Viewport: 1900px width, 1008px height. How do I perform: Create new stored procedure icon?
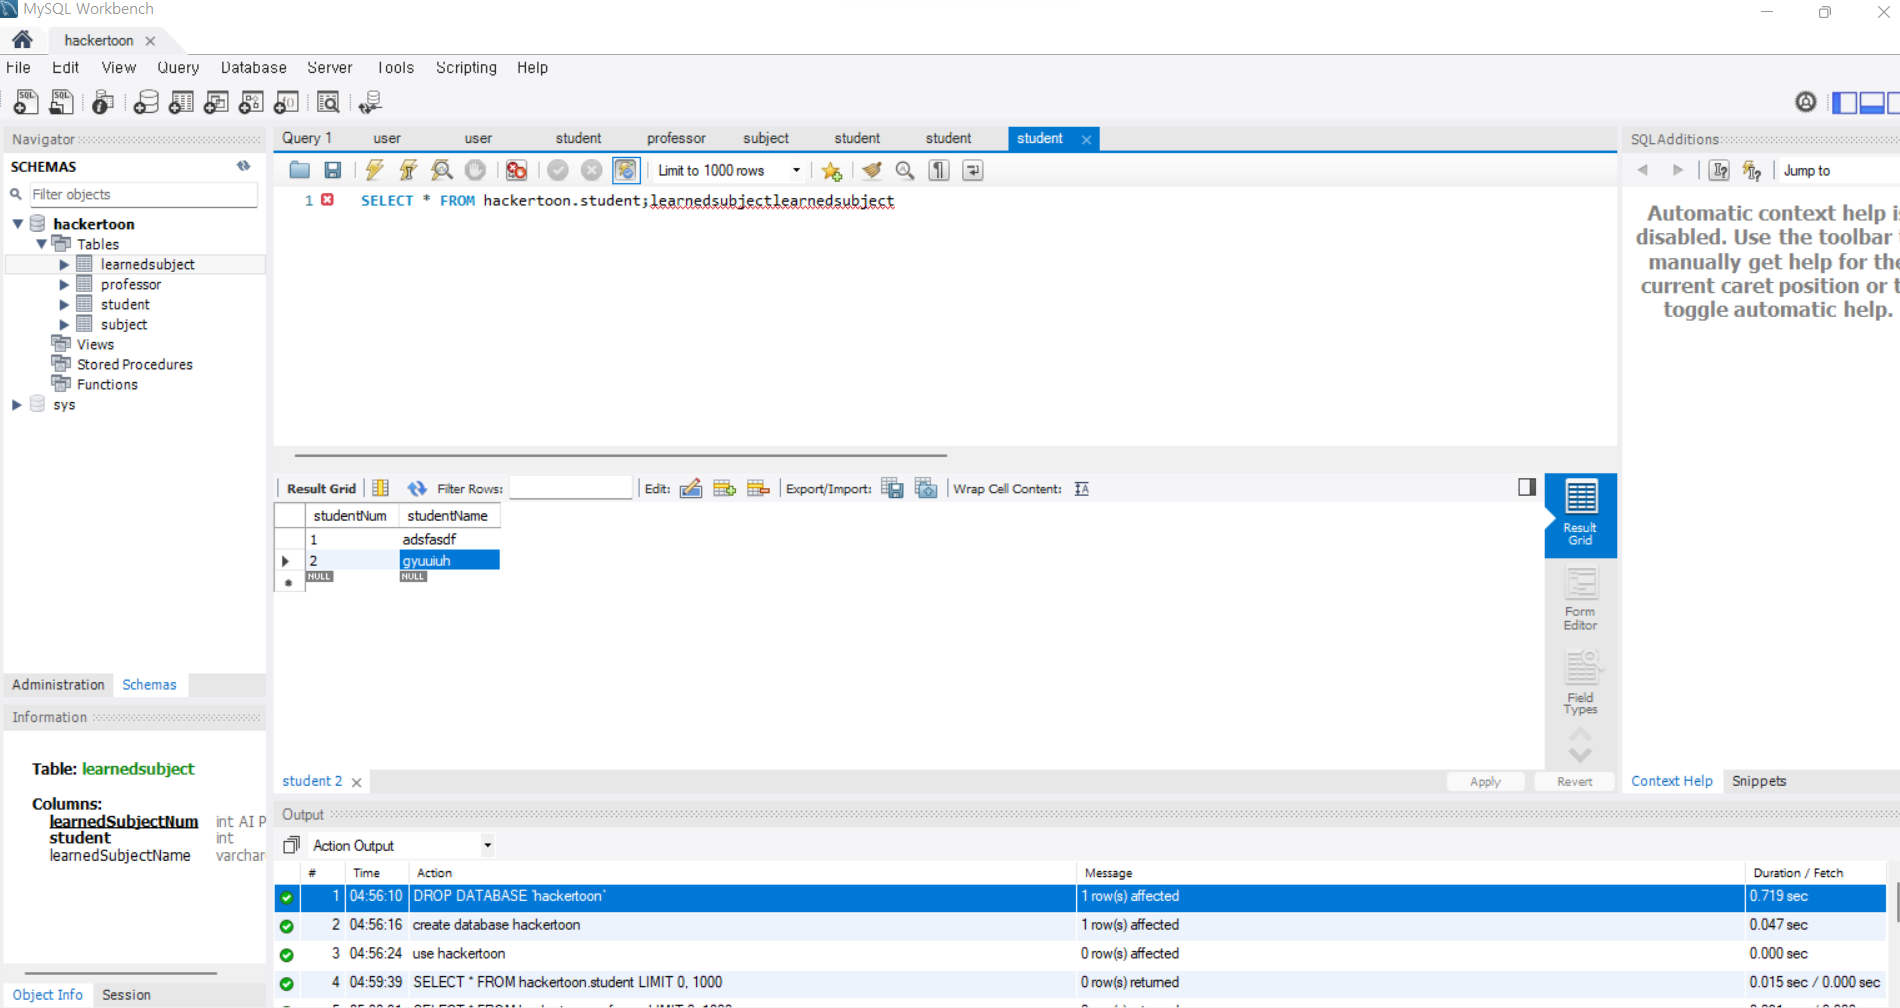[251, 102]
